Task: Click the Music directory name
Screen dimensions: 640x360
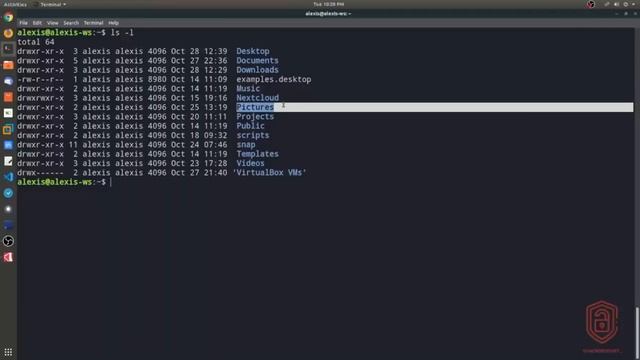Action: point(248,89)
